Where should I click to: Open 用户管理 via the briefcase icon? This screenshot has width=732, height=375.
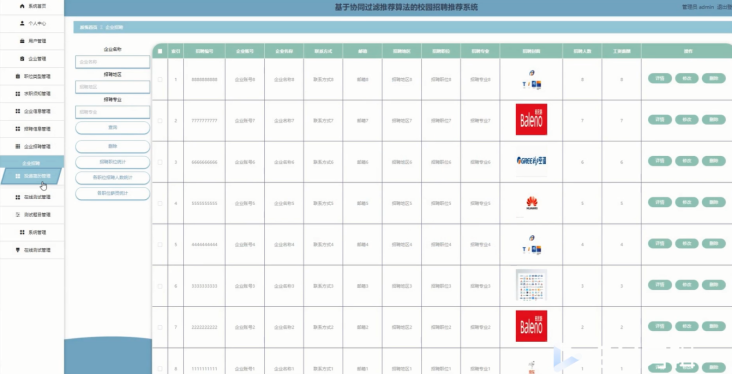(22, 41)
